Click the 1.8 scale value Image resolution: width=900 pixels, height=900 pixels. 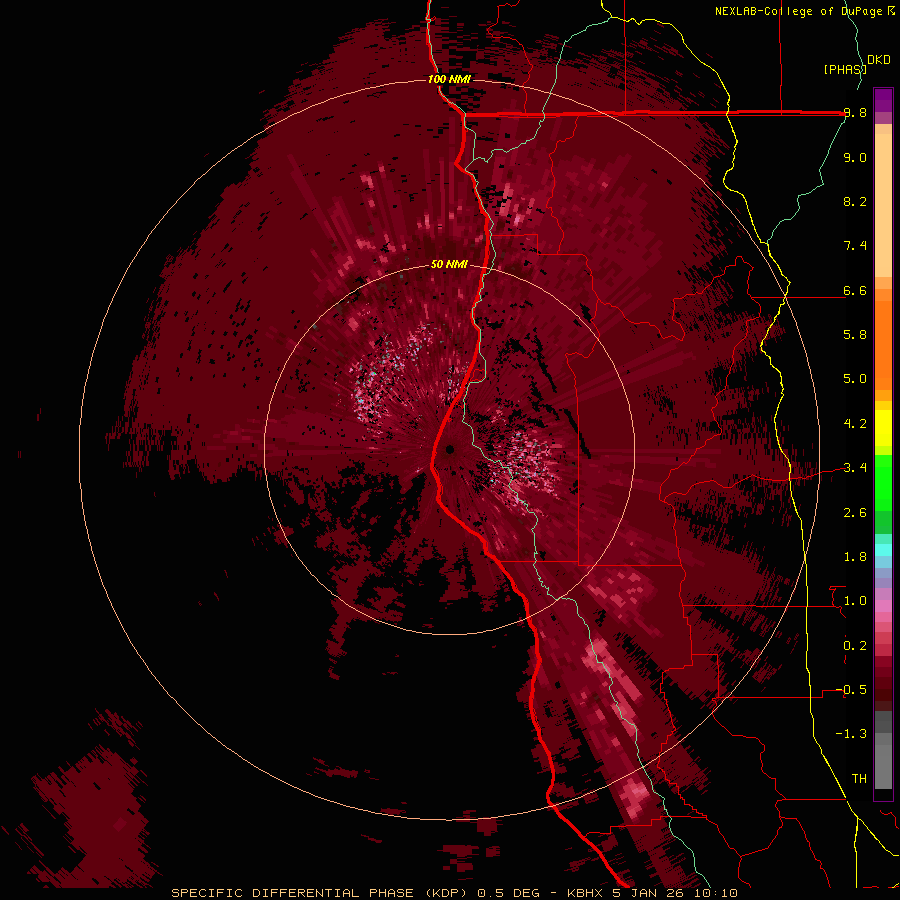tap(855, 557)
